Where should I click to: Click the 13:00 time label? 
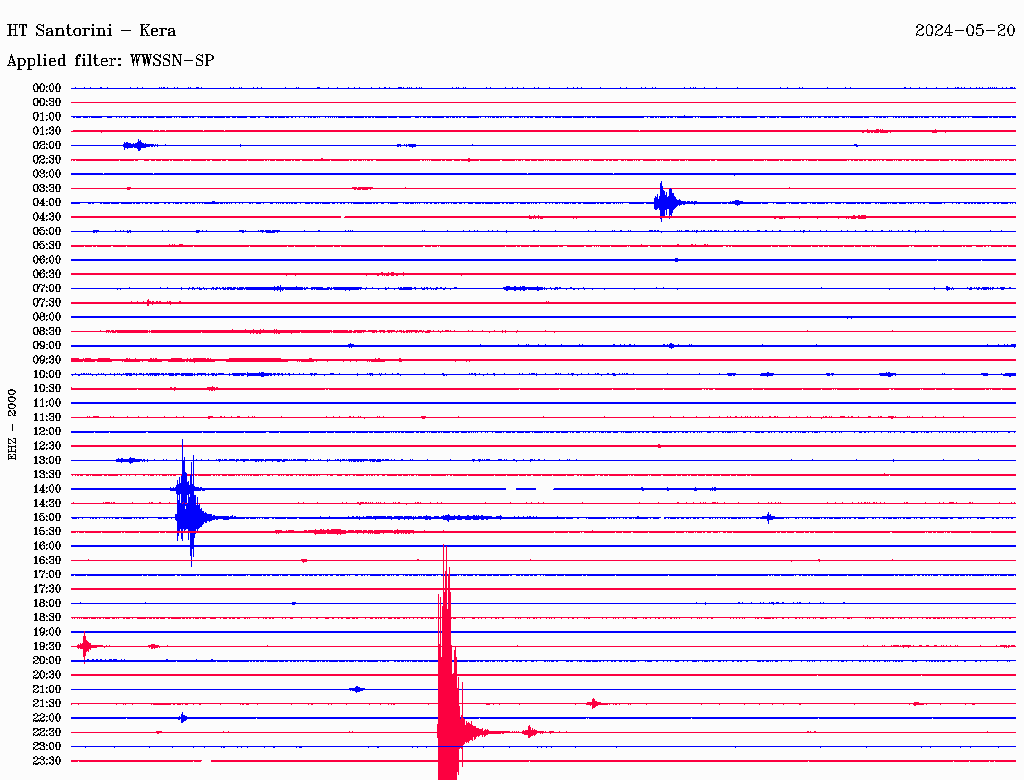click(x=47, y=461)
